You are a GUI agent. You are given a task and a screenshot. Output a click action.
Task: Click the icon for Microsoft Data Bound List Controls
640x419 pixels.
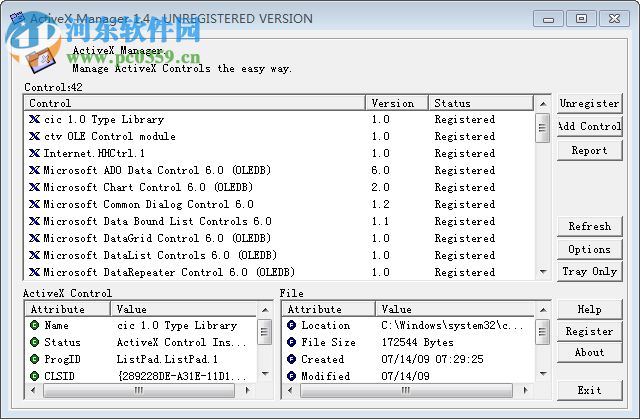(35, 221)
